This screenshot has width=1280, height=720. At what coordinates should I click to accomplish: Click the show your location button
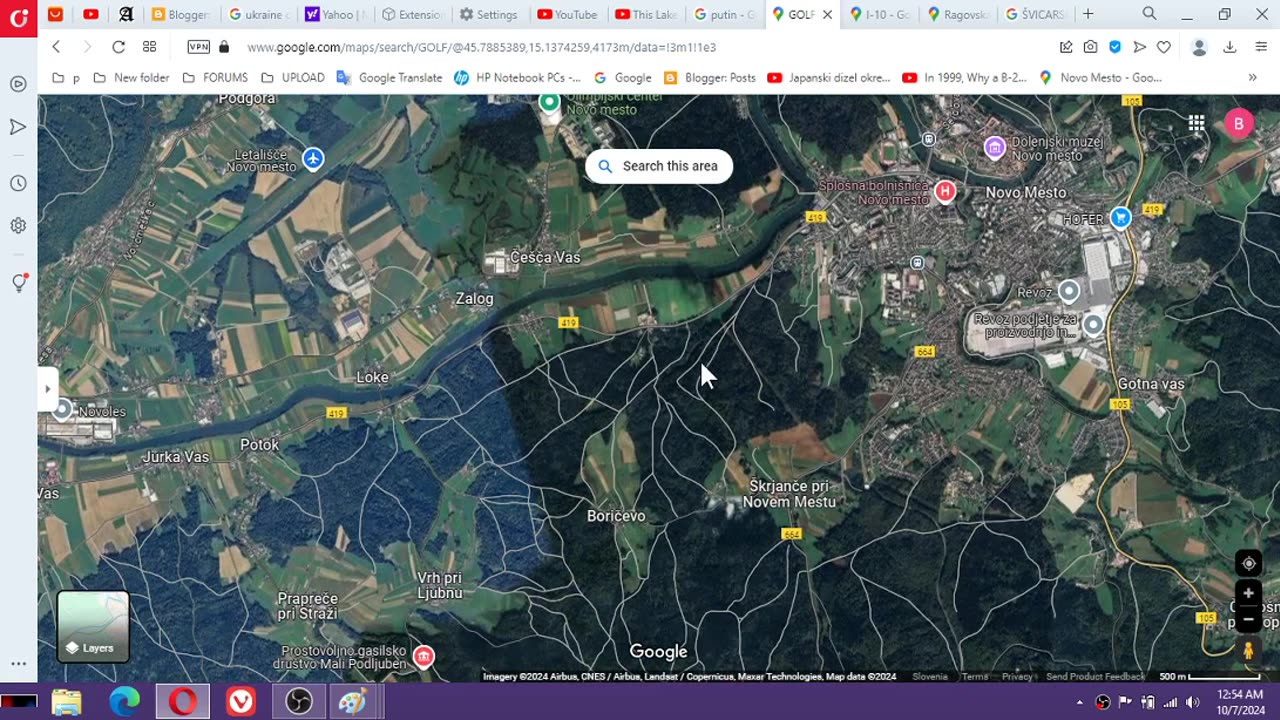(1248, 563)
